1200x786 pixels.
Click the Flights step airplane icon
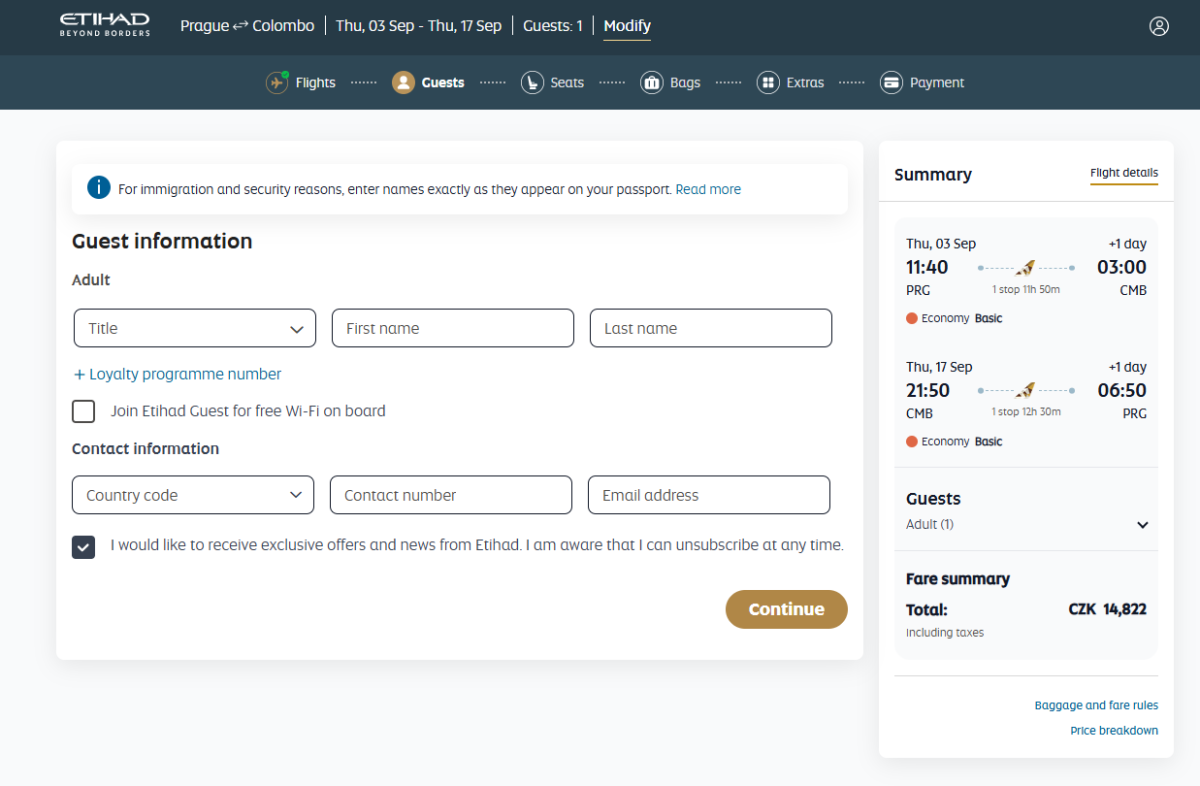(x=277, y=83)
